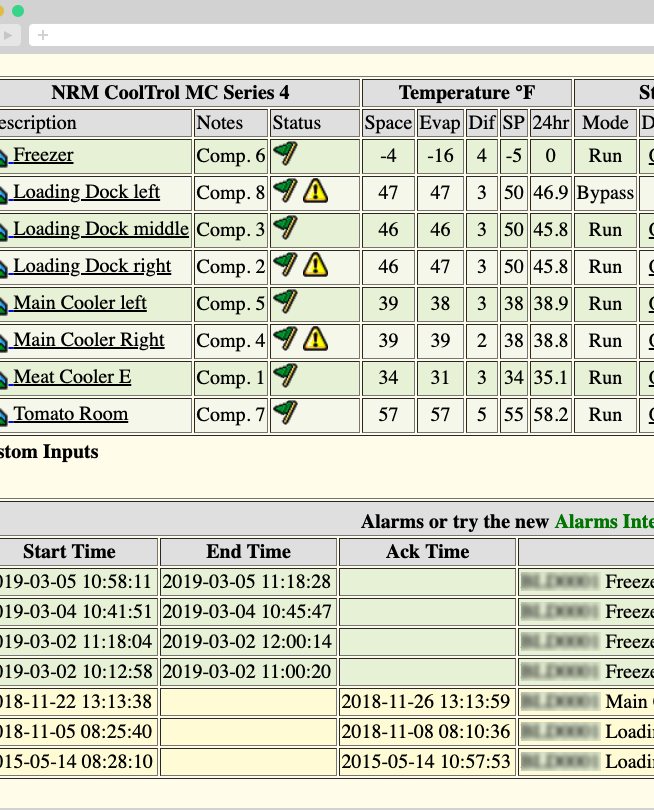This screenshot has height=810, width=654.
Task: Click the Bypass mode cell
Action: coord(605,193)
